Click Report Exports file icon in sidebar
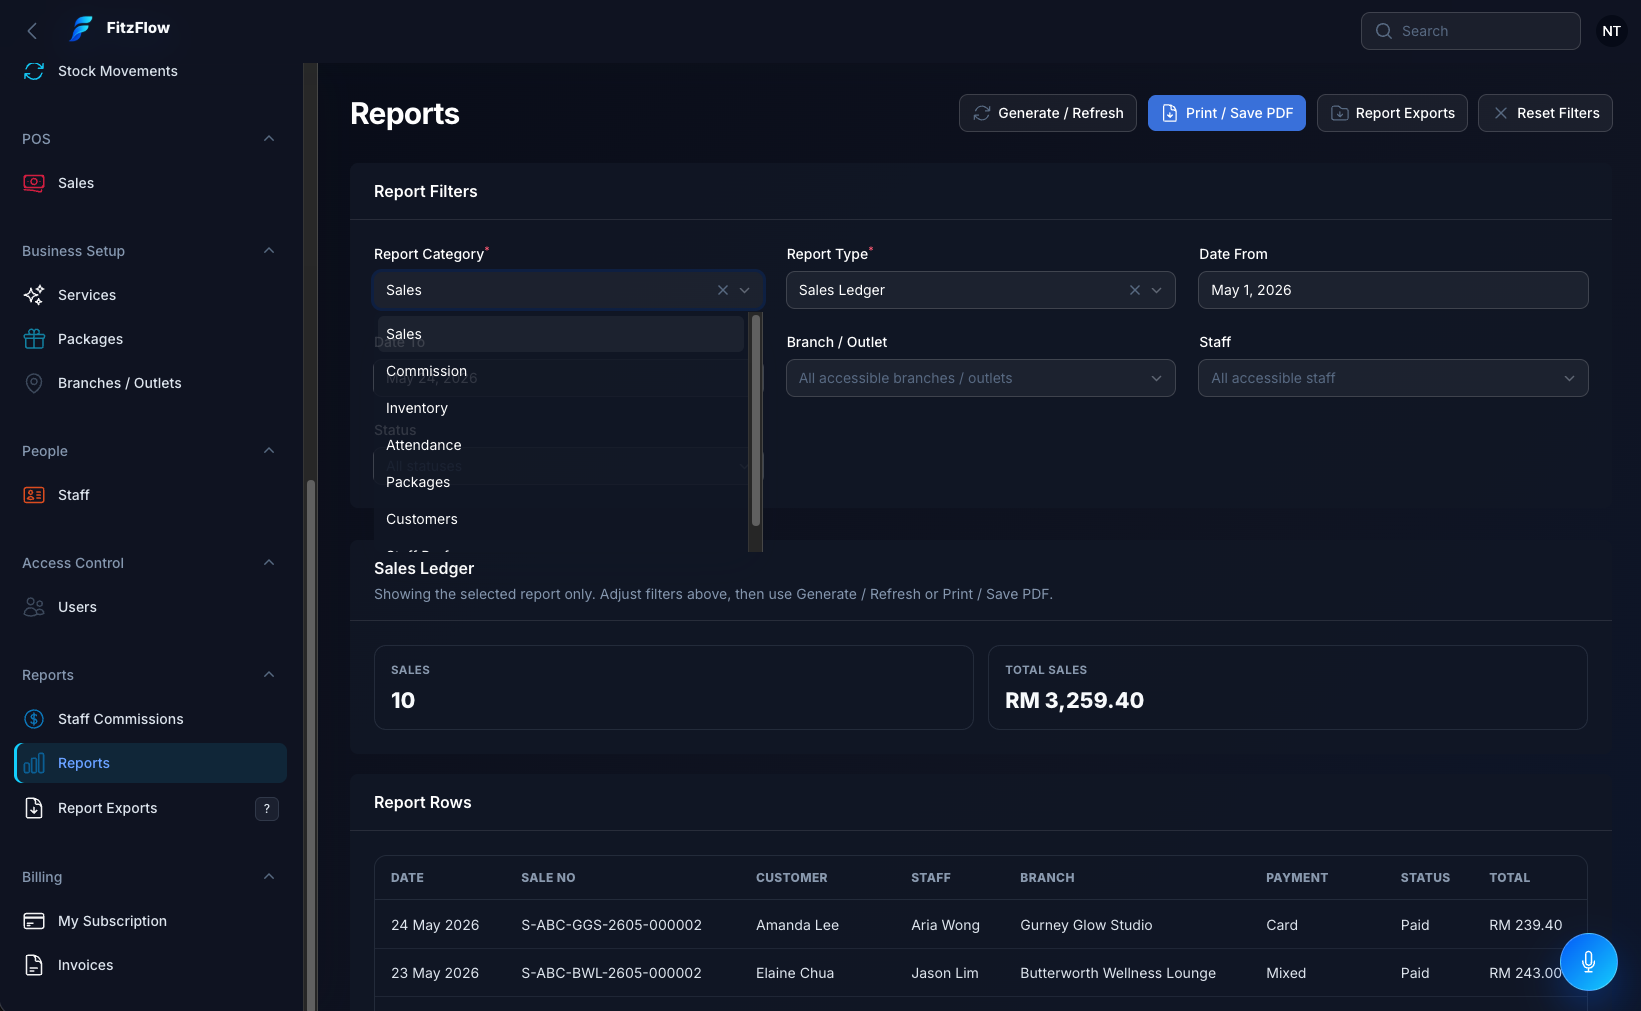The width and height of the screenshot is (1641, 1011). (x=34, y=808)
